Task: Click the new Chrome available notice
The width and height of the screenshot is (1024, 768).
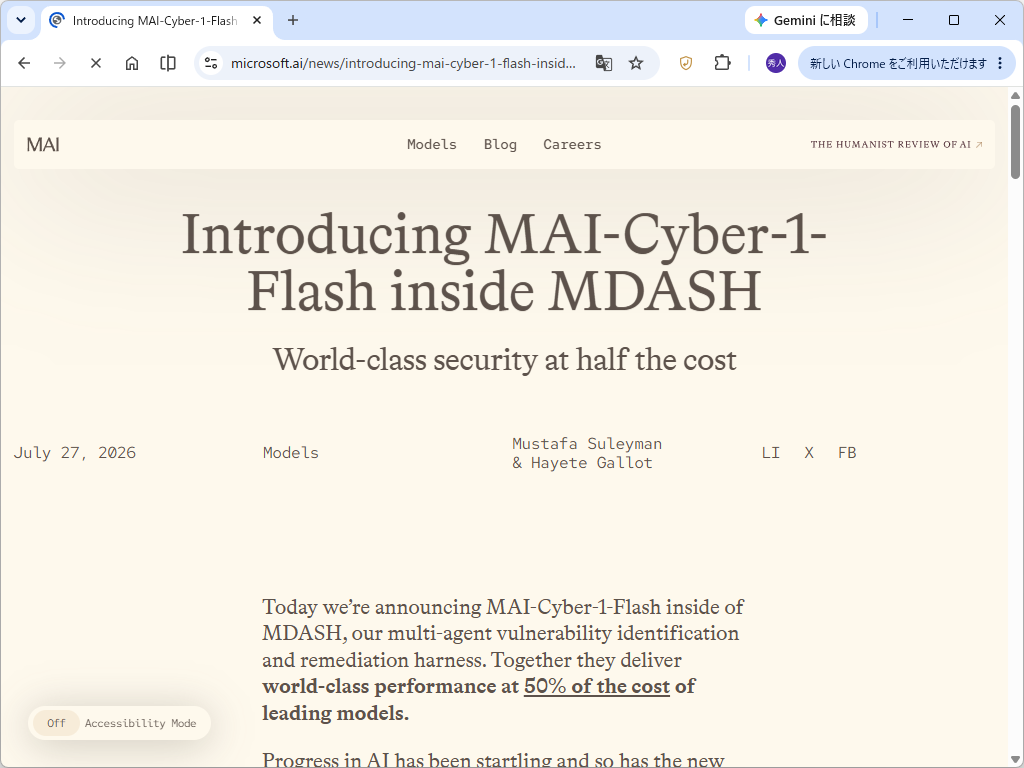Action: click(898, 63)
